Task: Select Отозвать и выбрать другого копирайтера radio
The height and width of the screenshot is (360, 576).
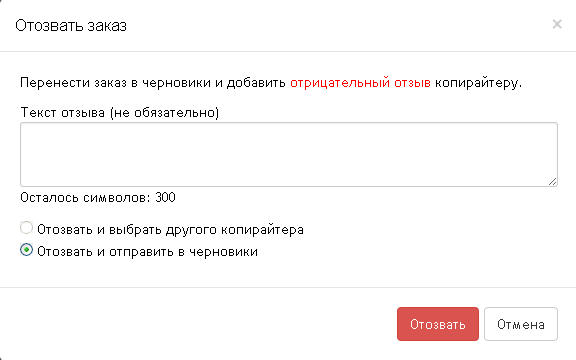Action: coord(26,228)
